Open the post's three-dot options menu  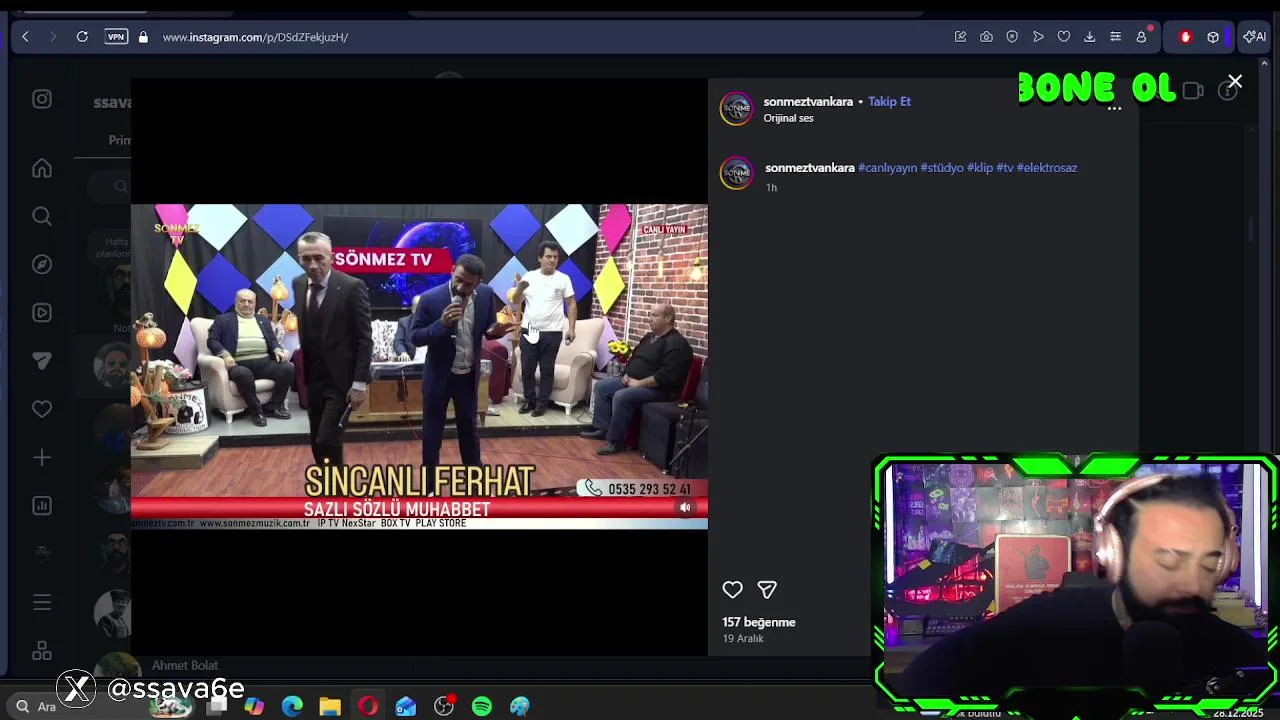pyautogui.click(x=1114, y=108)
